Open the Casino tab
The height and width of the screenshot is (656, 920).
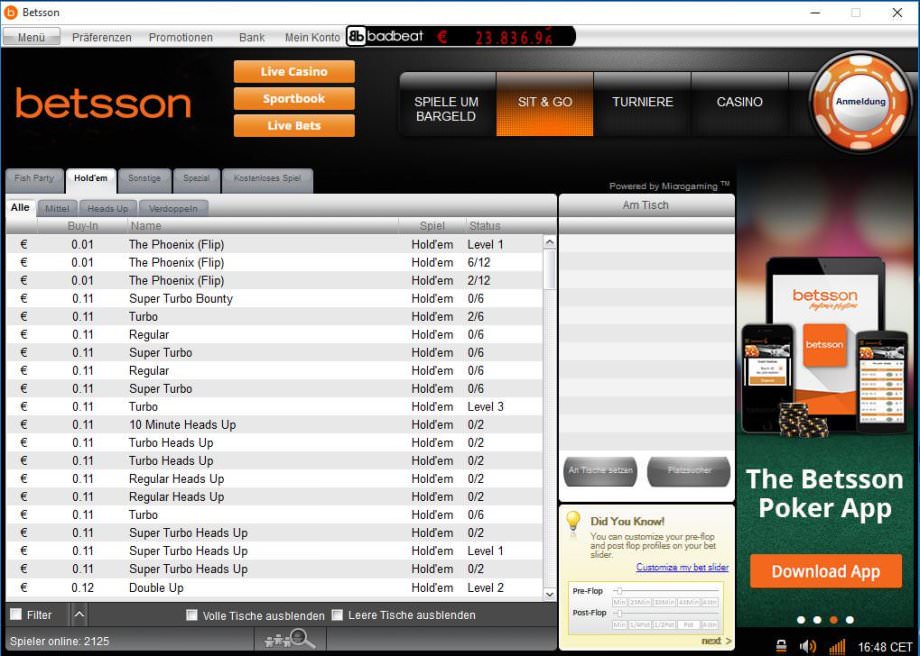(739, 105)
